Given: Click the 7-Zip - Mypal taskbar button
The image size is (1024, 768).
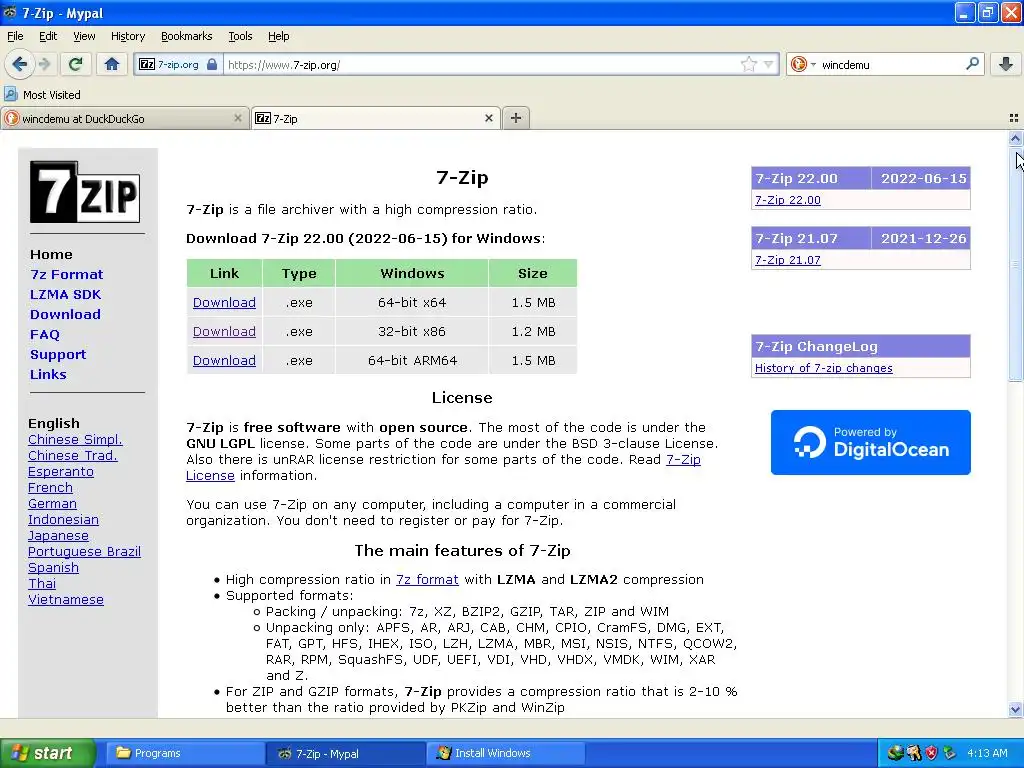Looking at the screenshot, I should tap(345, 753).
